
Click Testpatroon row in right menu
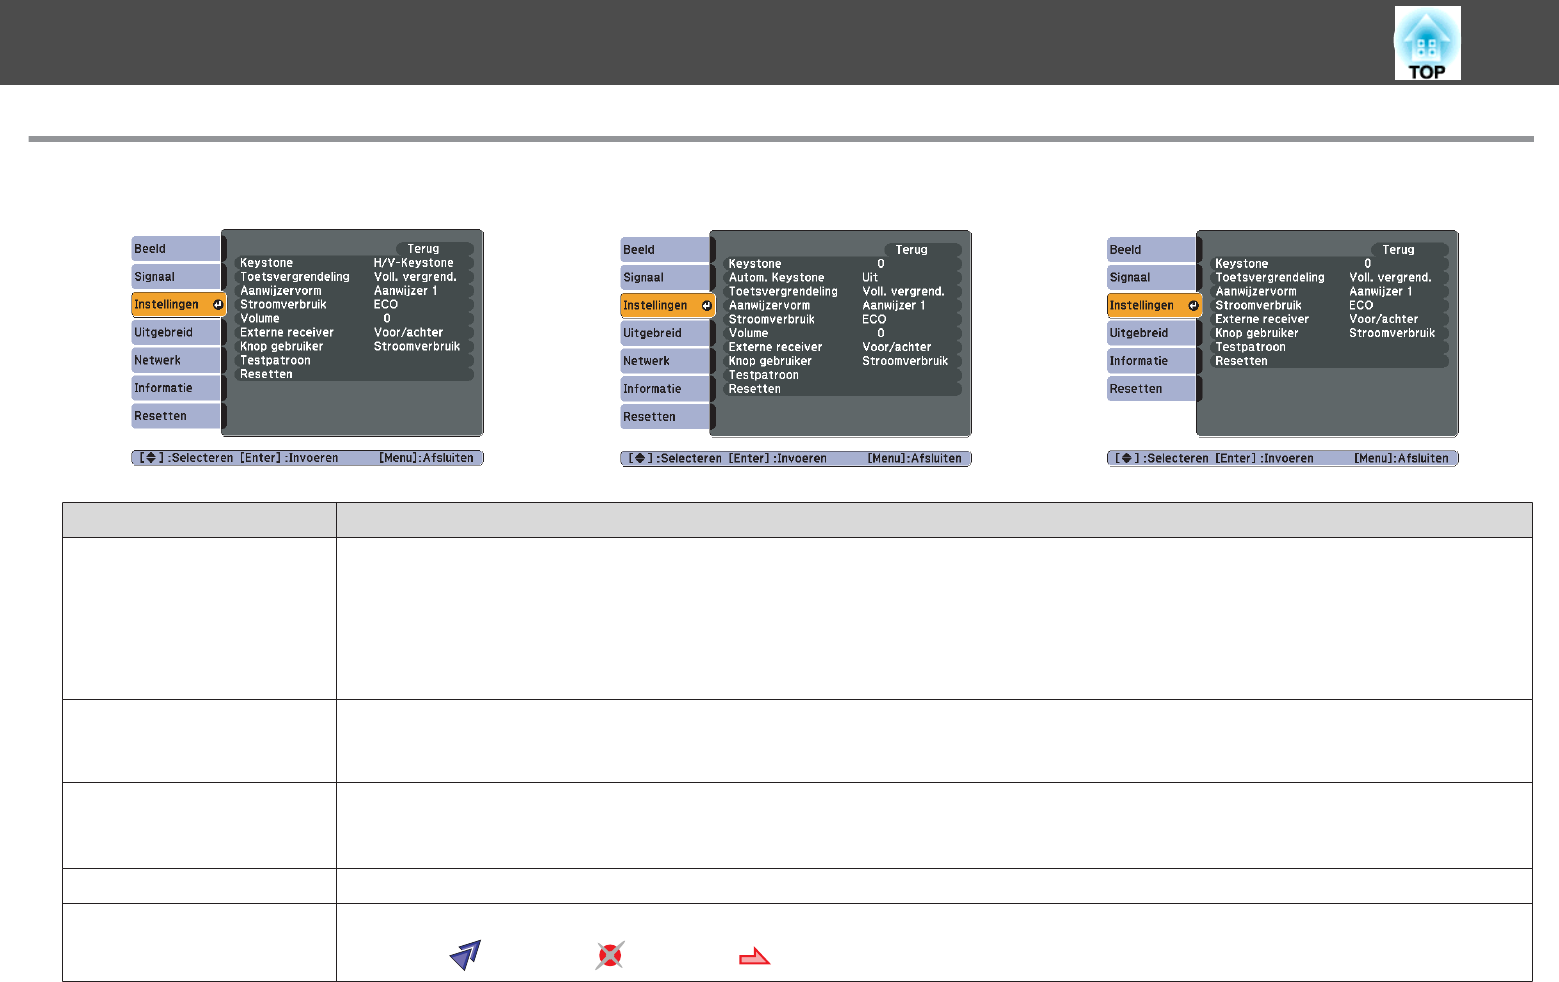[x=1329, y=348]
